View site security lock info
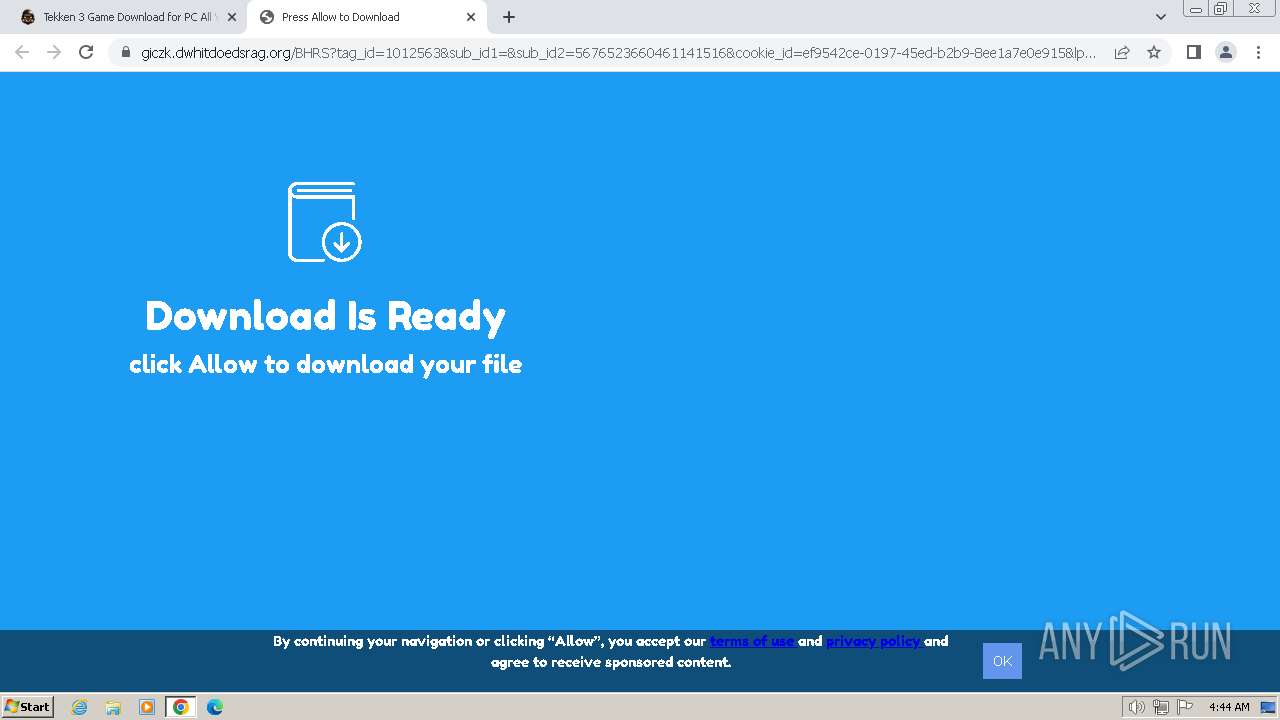The width and height of the screenshot is (1280, 720). pos(125,52)
